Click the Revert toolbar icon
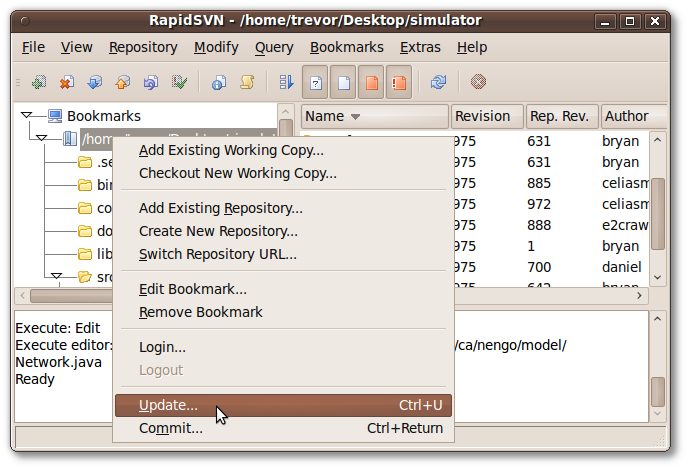The height and width of the screenshot is (469, 688). pos(151,82)
